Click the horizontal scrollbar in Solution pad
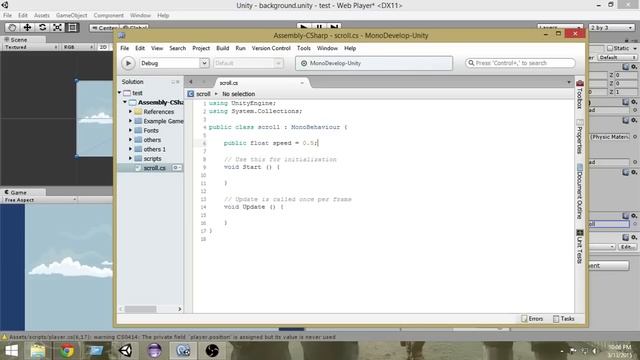 pos(140,309)
